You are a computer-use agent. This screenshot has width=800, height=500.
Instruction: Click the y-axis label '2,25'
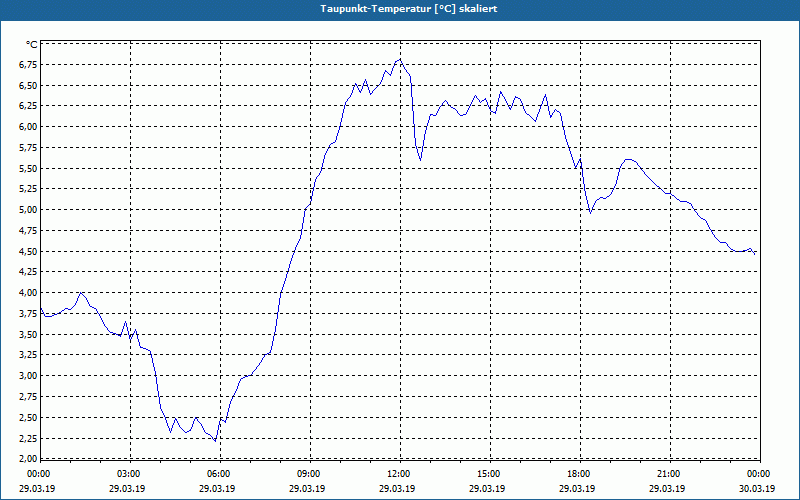click(29, 438)
